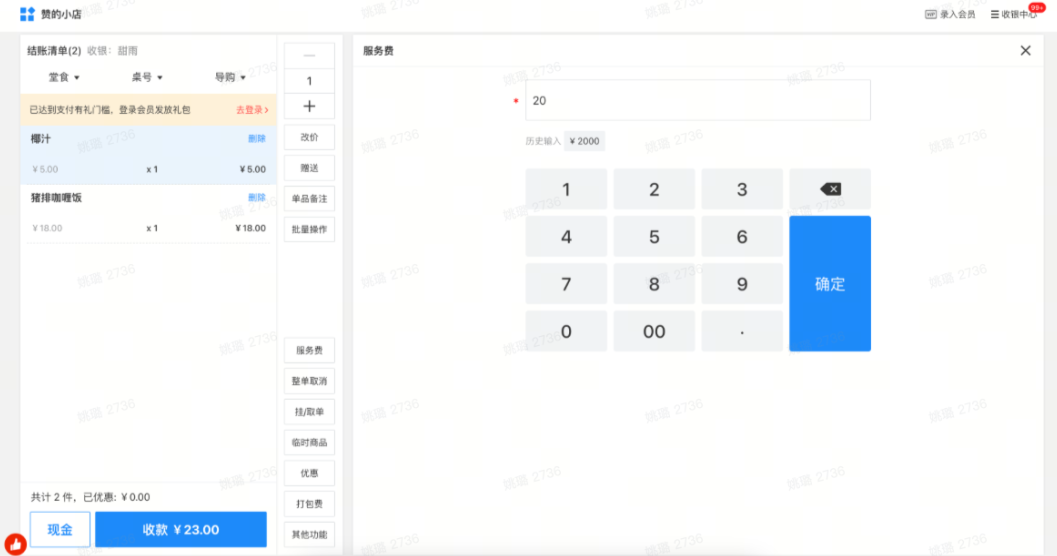The height and width of the screenshot is (556, 1057).
Task: Tap keypad digit 7
Action: click(x=566, y=284)
